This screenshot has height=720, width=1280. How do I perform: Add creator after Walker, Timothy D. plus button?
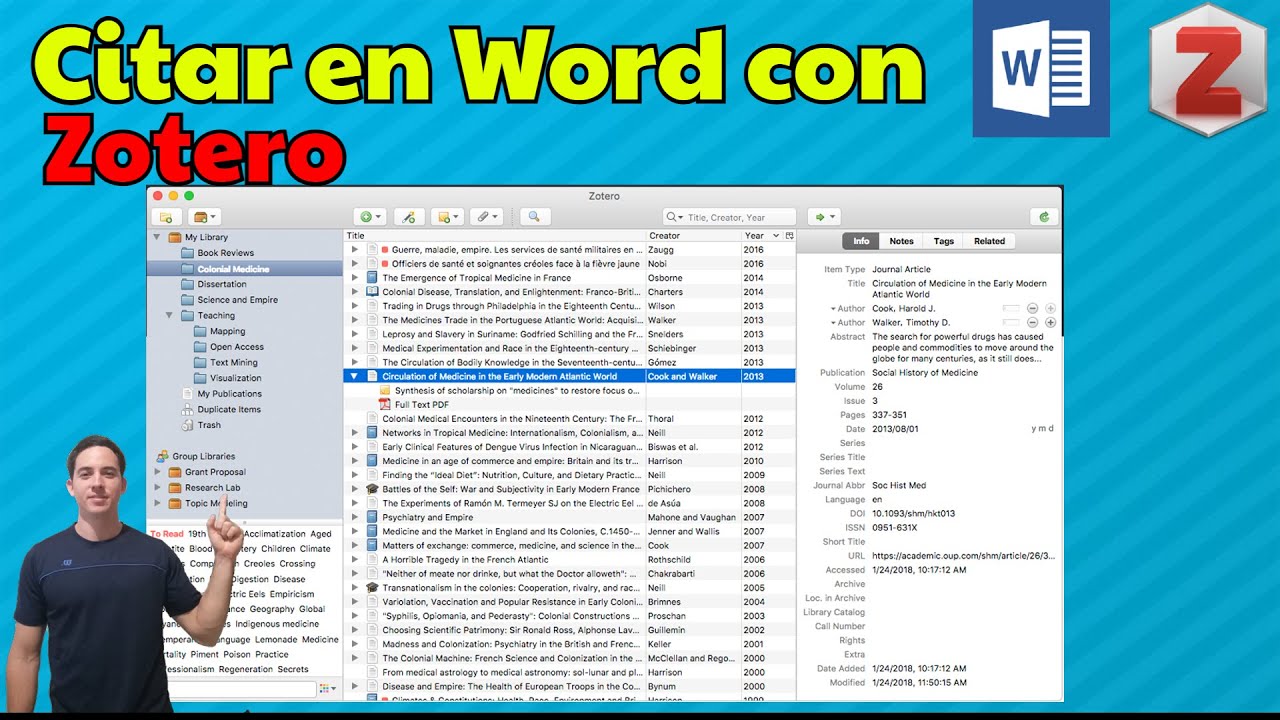pyautogui.click(x=1050, y=323)
